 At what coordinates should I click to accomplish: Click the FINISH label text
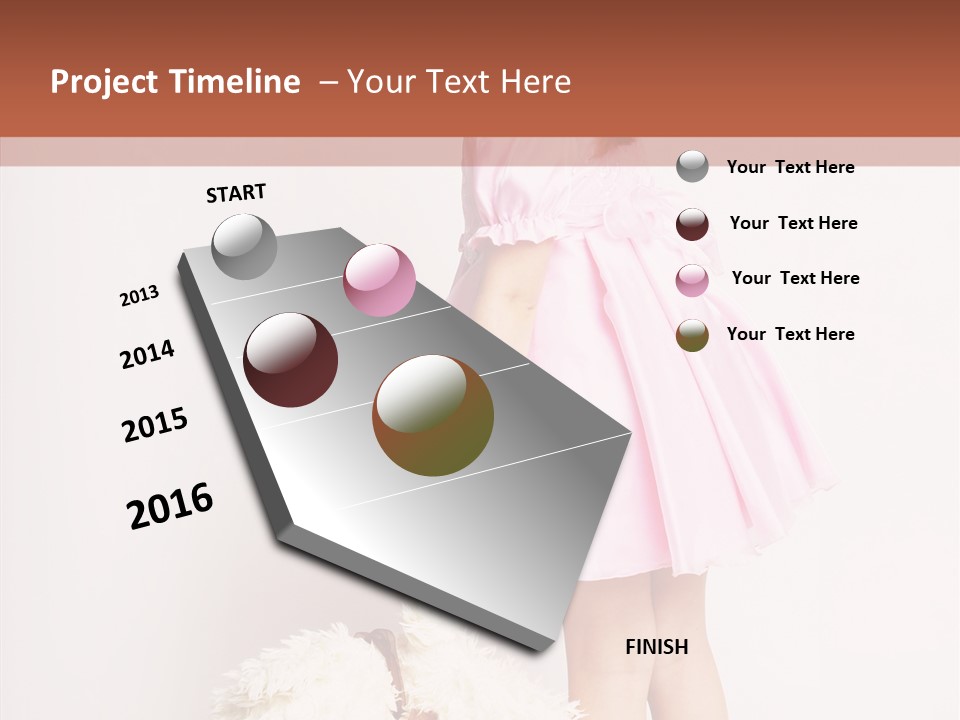point(657,647)
